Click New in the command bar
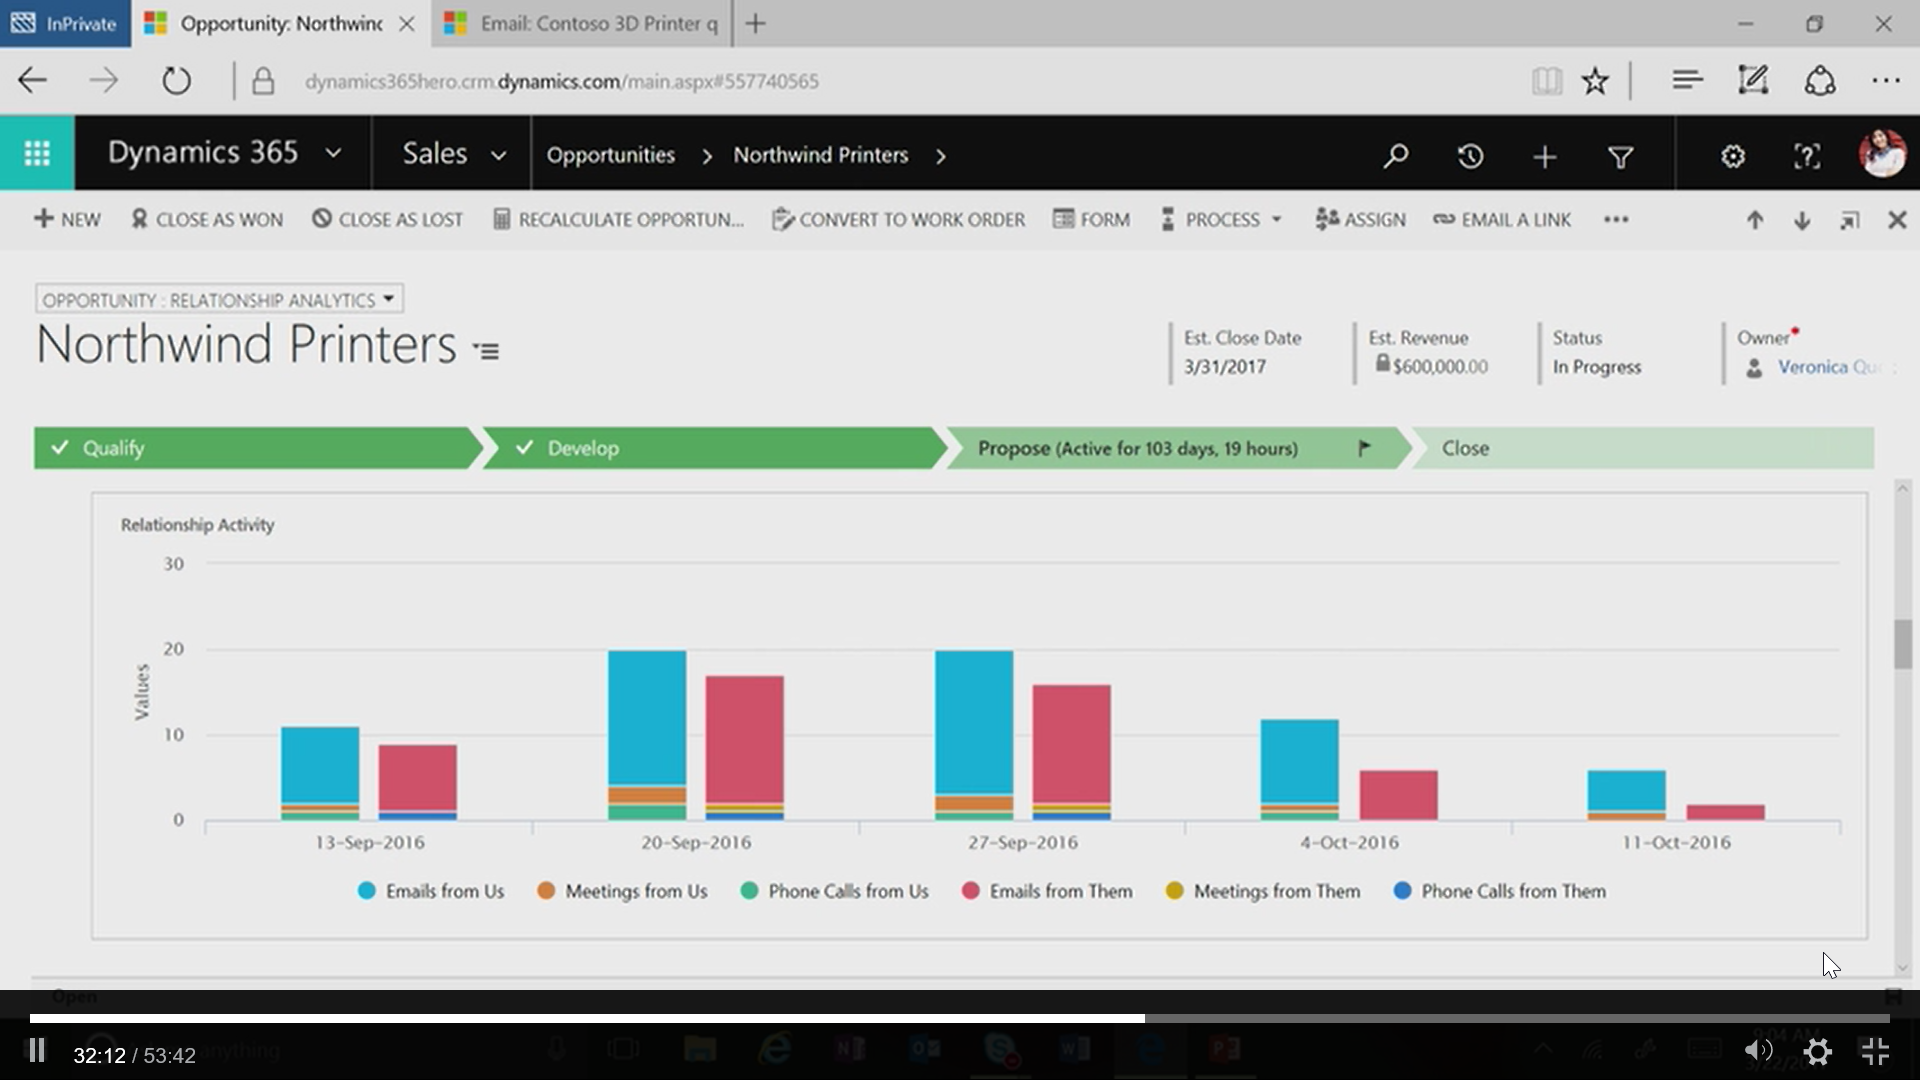Viewport: 1920px width, 1080px height. 67,220
